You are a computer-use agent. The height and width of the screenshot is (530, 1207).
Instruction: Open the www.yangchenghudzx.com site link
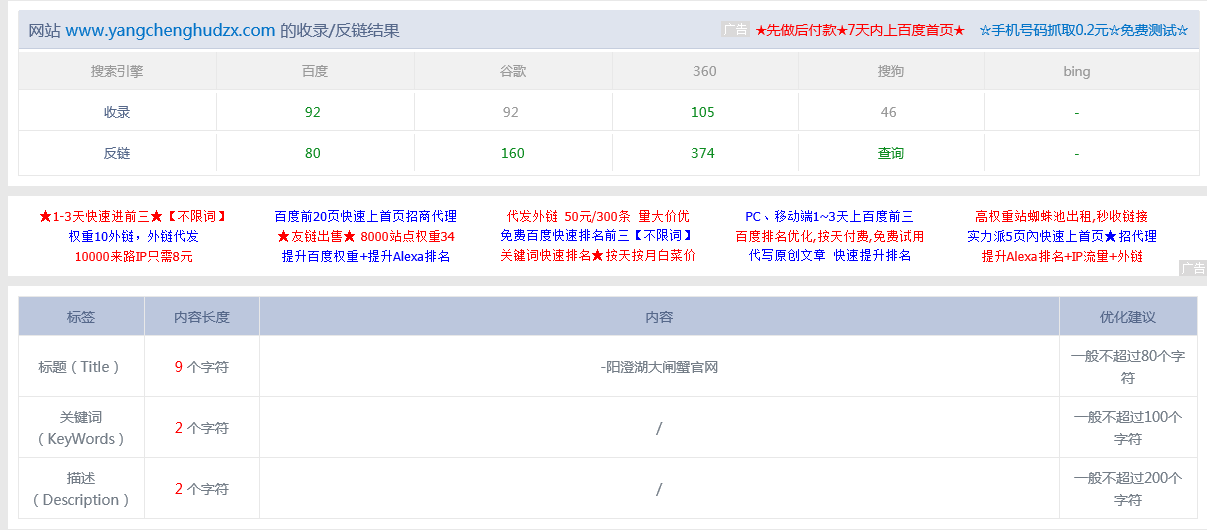(x=170, y=30)
